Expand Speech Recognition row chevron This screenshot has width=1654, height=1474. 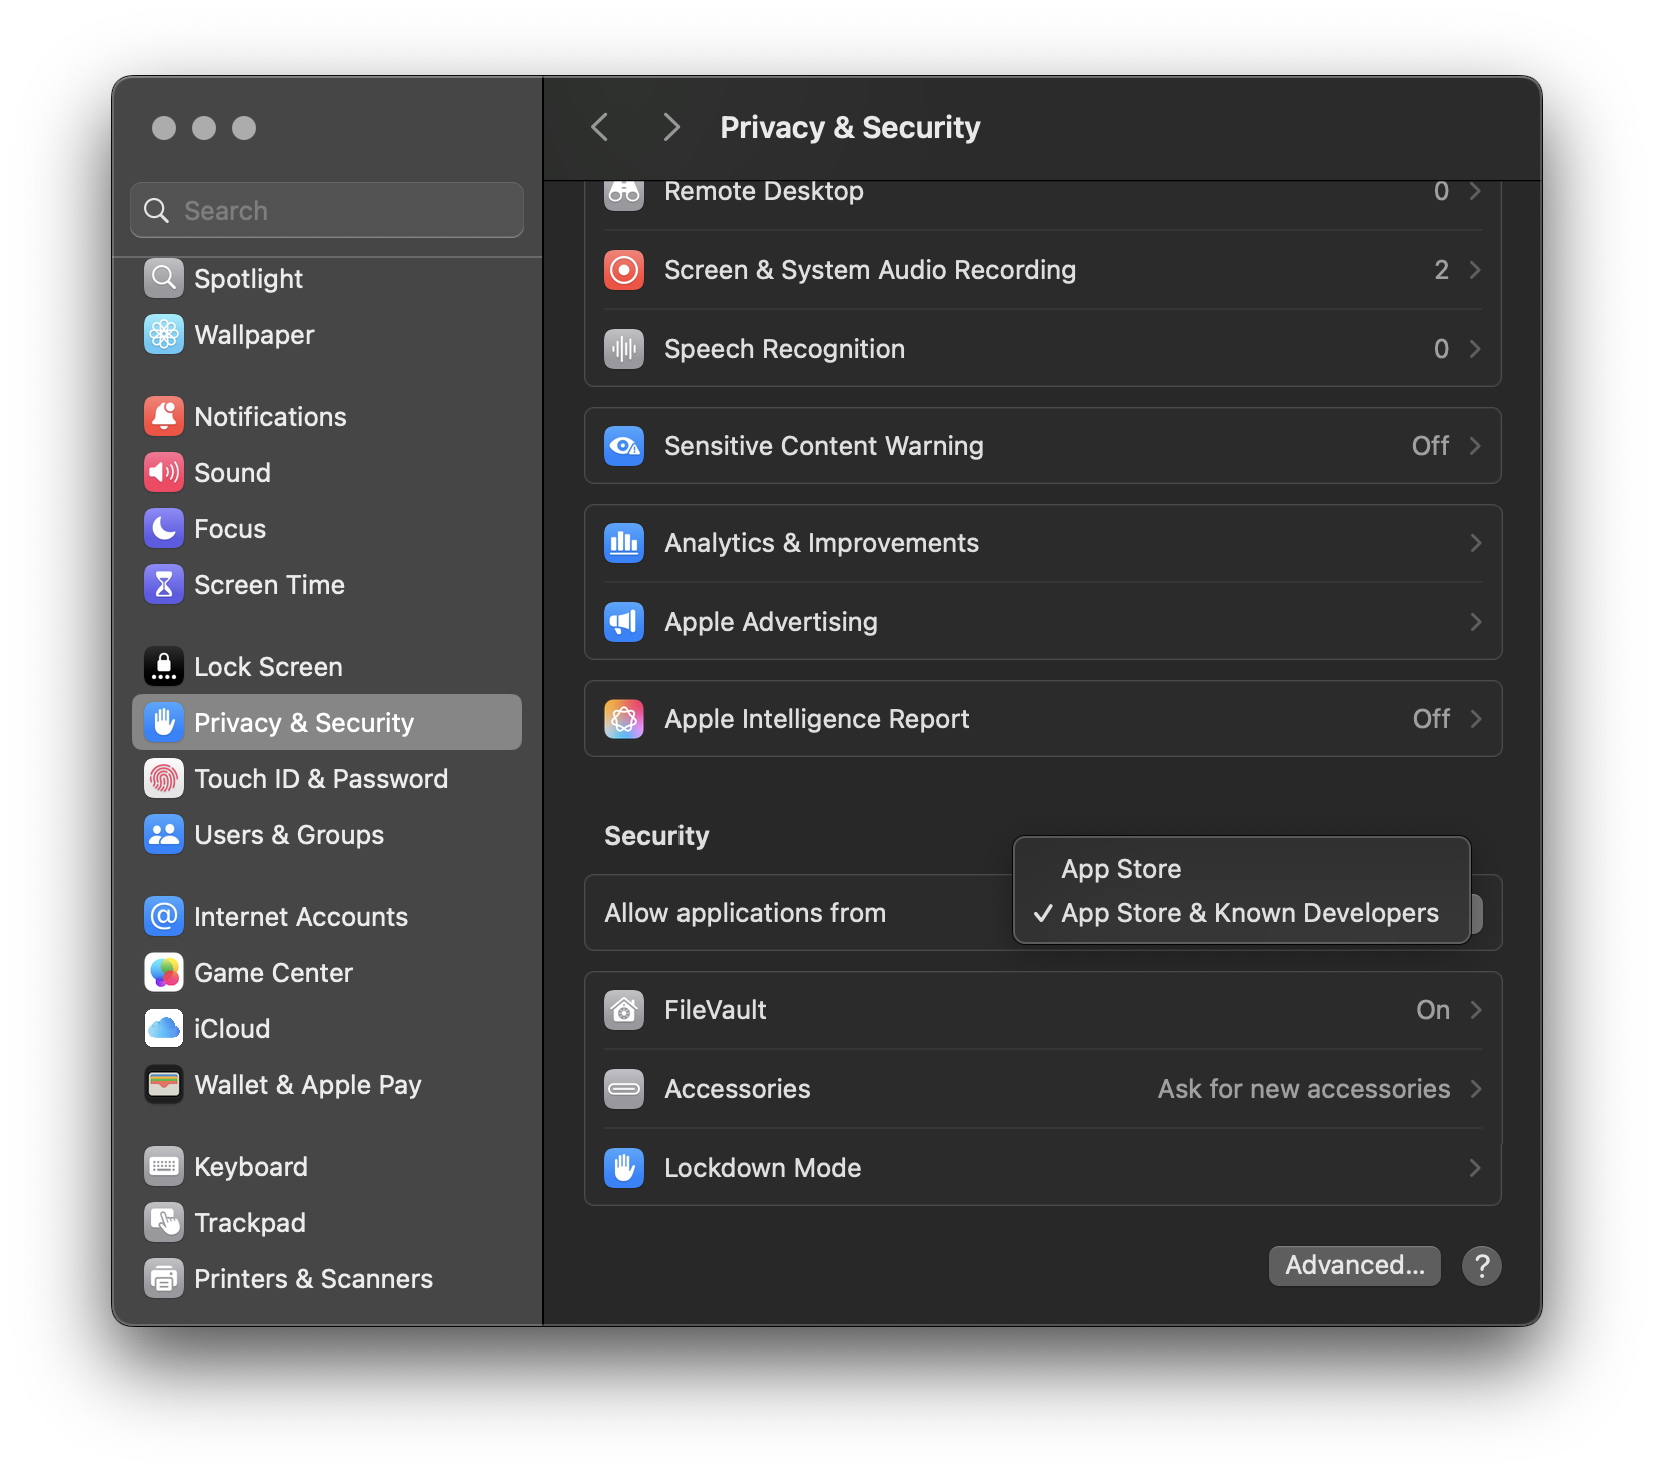(1475, 349)
